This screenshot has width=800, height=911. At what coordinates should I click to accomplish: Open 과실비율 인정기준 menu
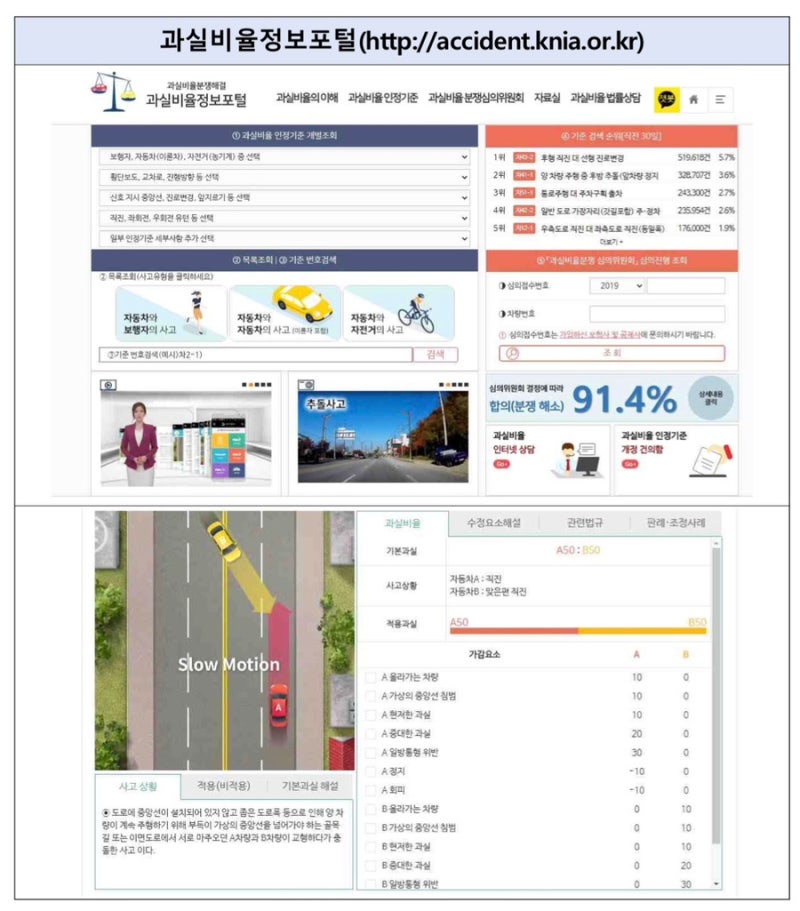383,98
